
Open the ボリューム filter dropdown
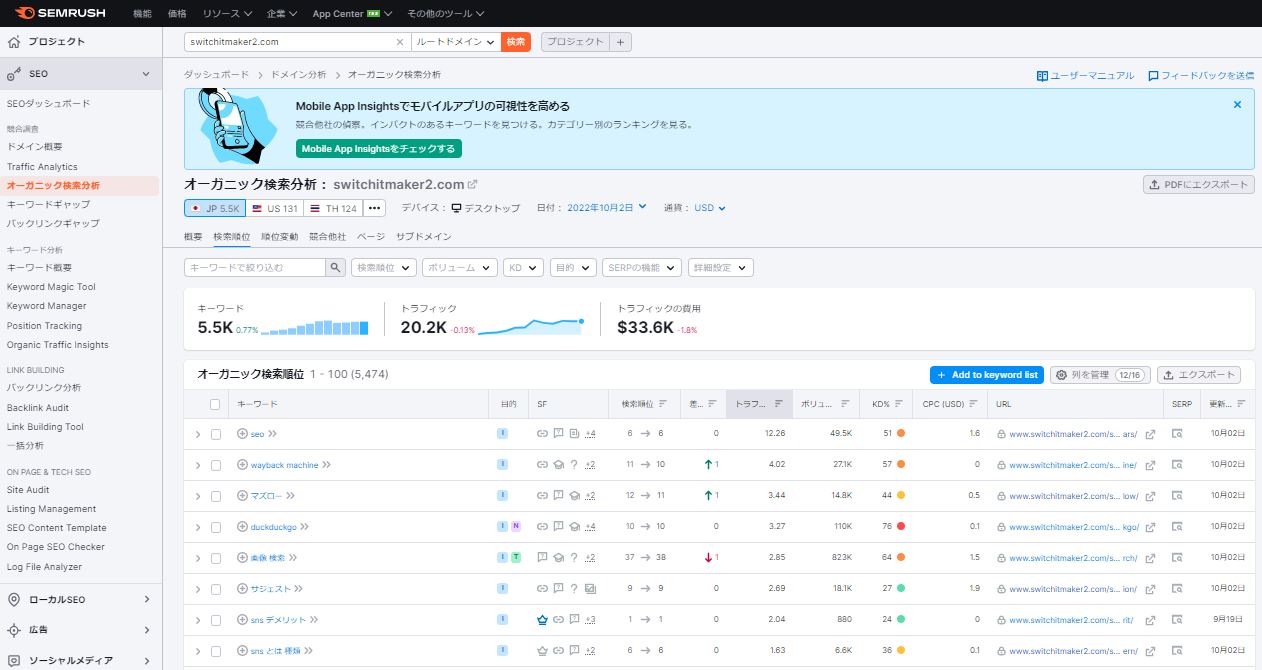tap(460, 268)
